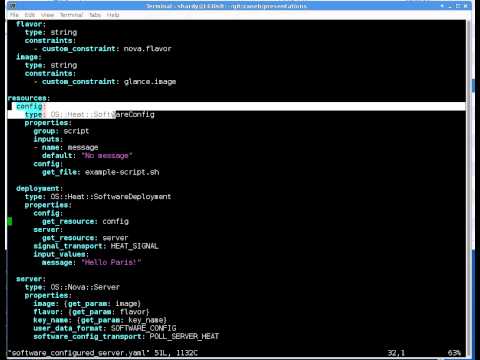Click 'image: {get_param: image}' line

(x=87, y=304)
